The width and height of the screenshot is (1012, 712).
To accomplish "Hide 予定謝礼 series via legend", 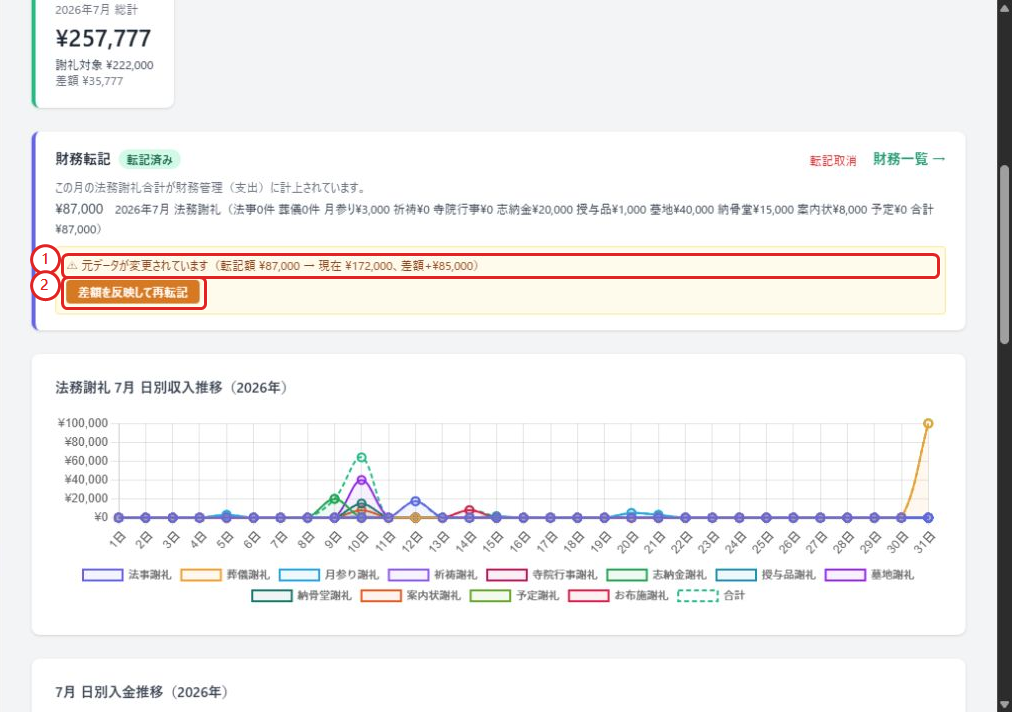I will click(514, 595).
